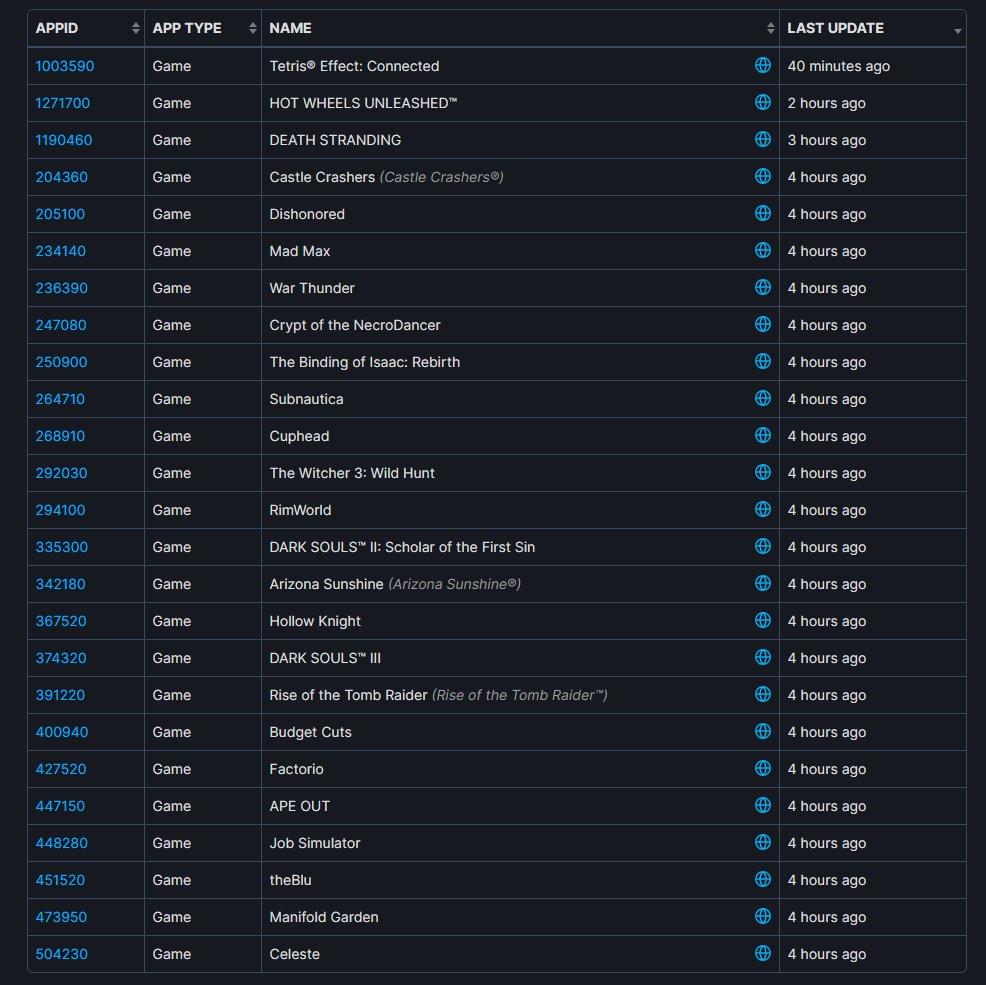The width and height of the screenshot is (986, 985).
Task: Open globe icon beside Job Simulator
Action: pos(763,842)
